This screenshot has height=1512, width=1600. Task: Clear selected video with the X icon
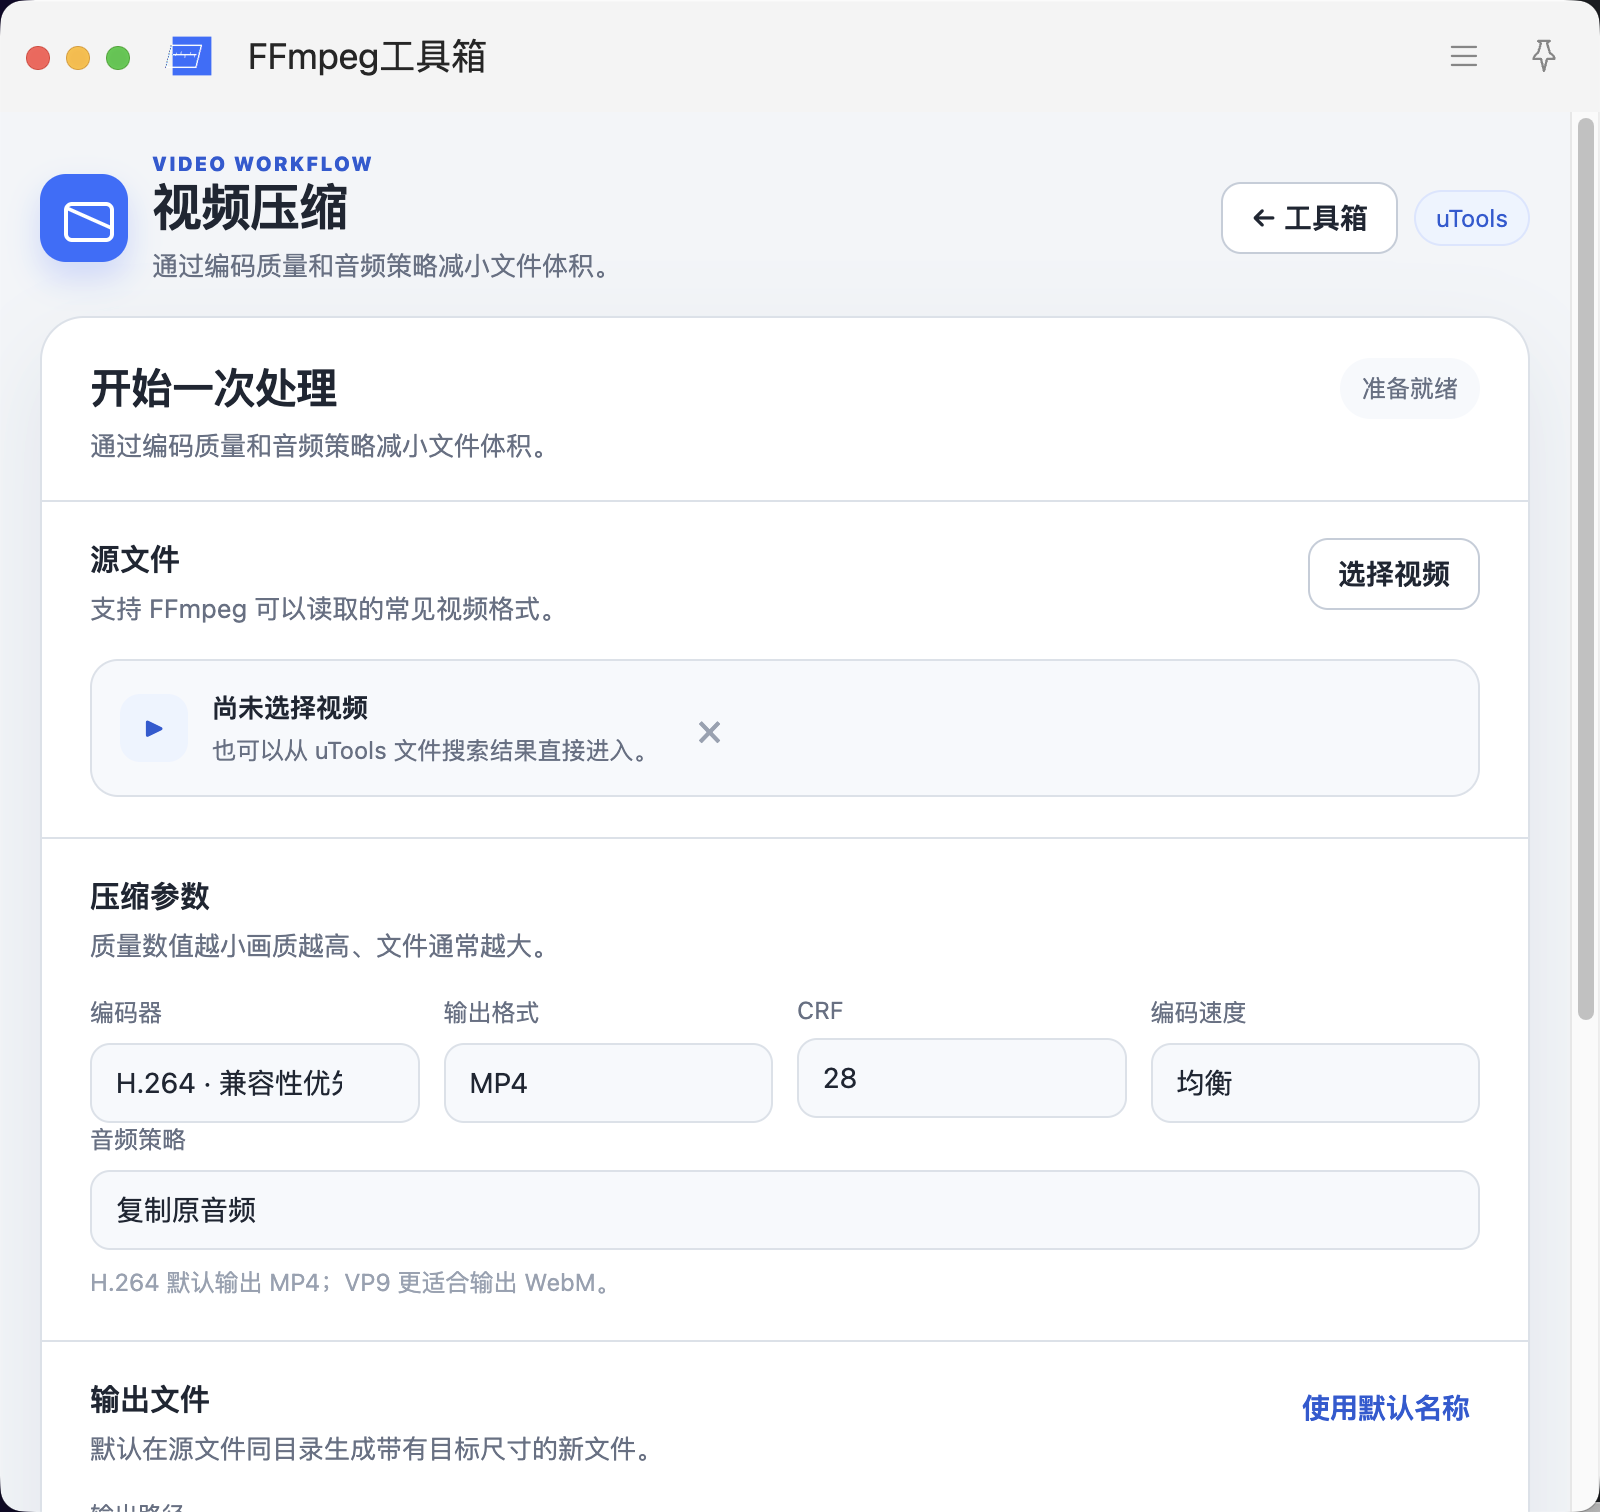click(709, 732)
